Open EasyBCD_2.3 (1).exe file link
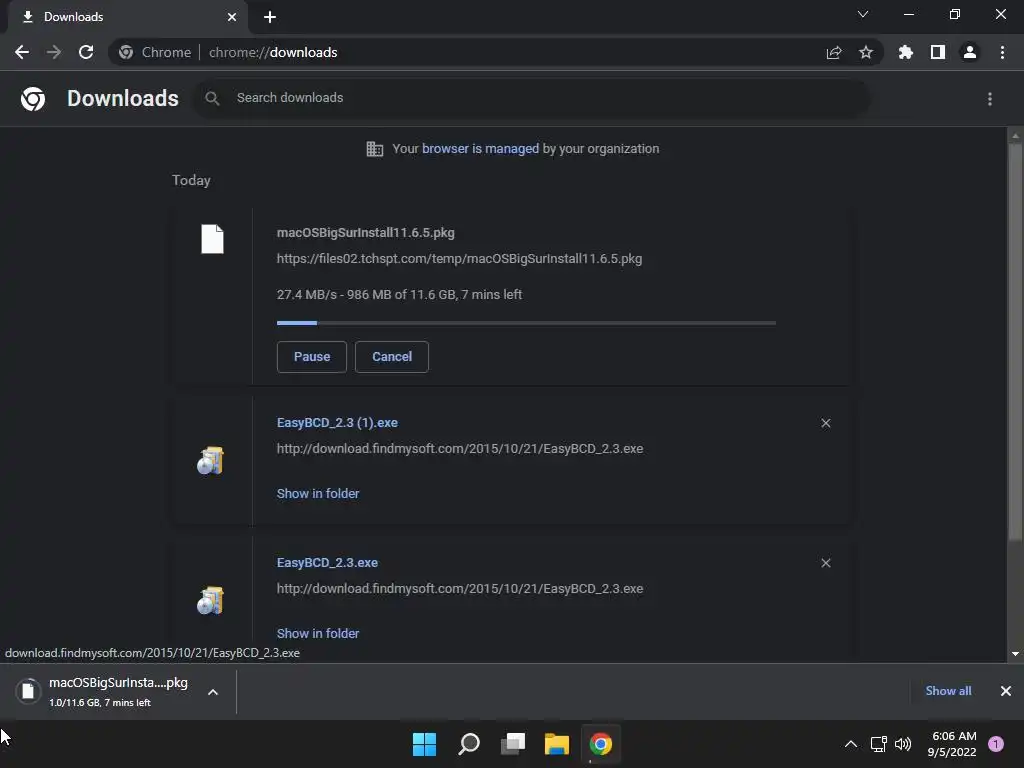Image resolution: width=1024 pixels, height=768 pixels. pos(337,423)
